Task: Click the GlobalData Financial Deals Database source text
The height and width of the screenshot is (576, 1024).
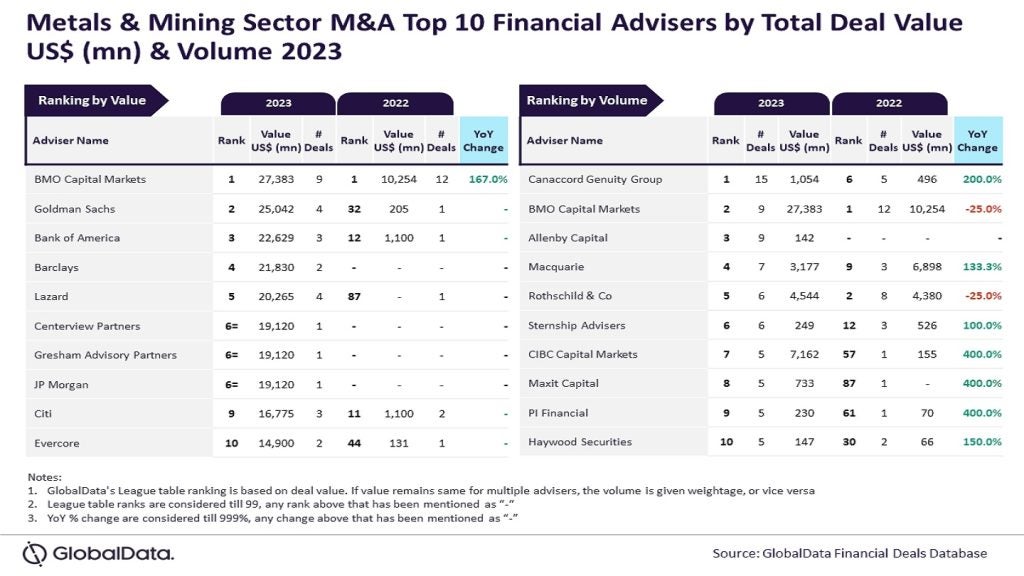Action: point(850,554)
